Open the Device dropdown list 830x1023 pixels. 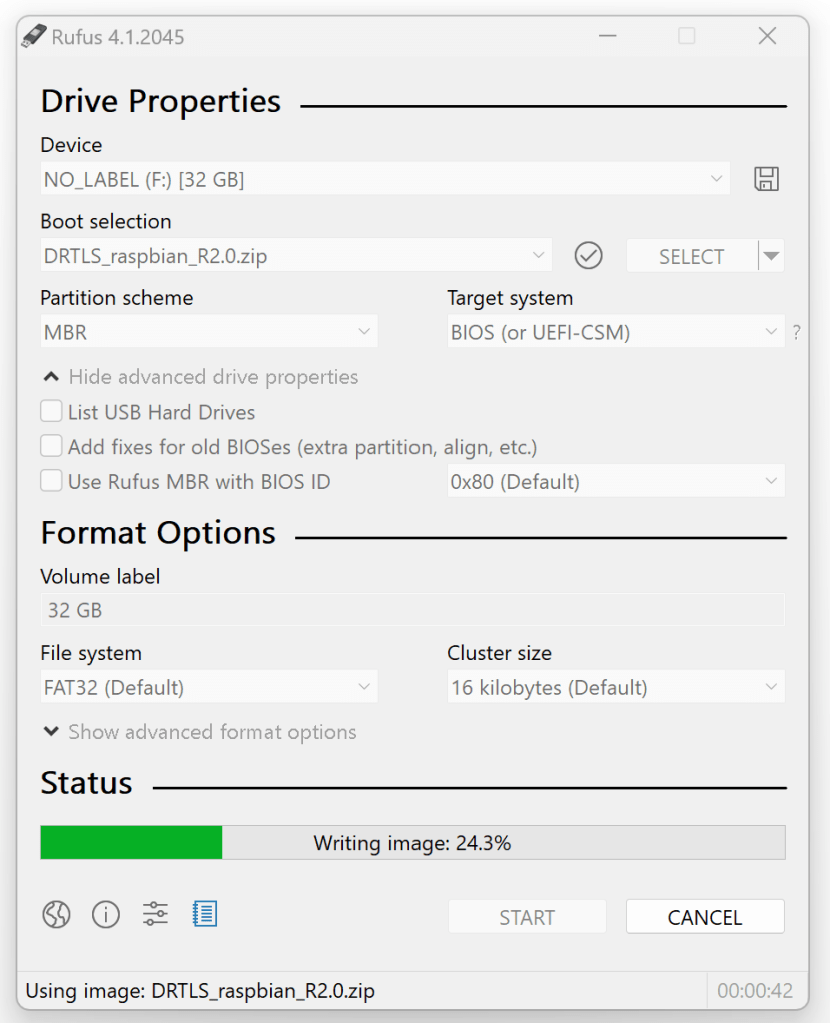pos(385,180)
